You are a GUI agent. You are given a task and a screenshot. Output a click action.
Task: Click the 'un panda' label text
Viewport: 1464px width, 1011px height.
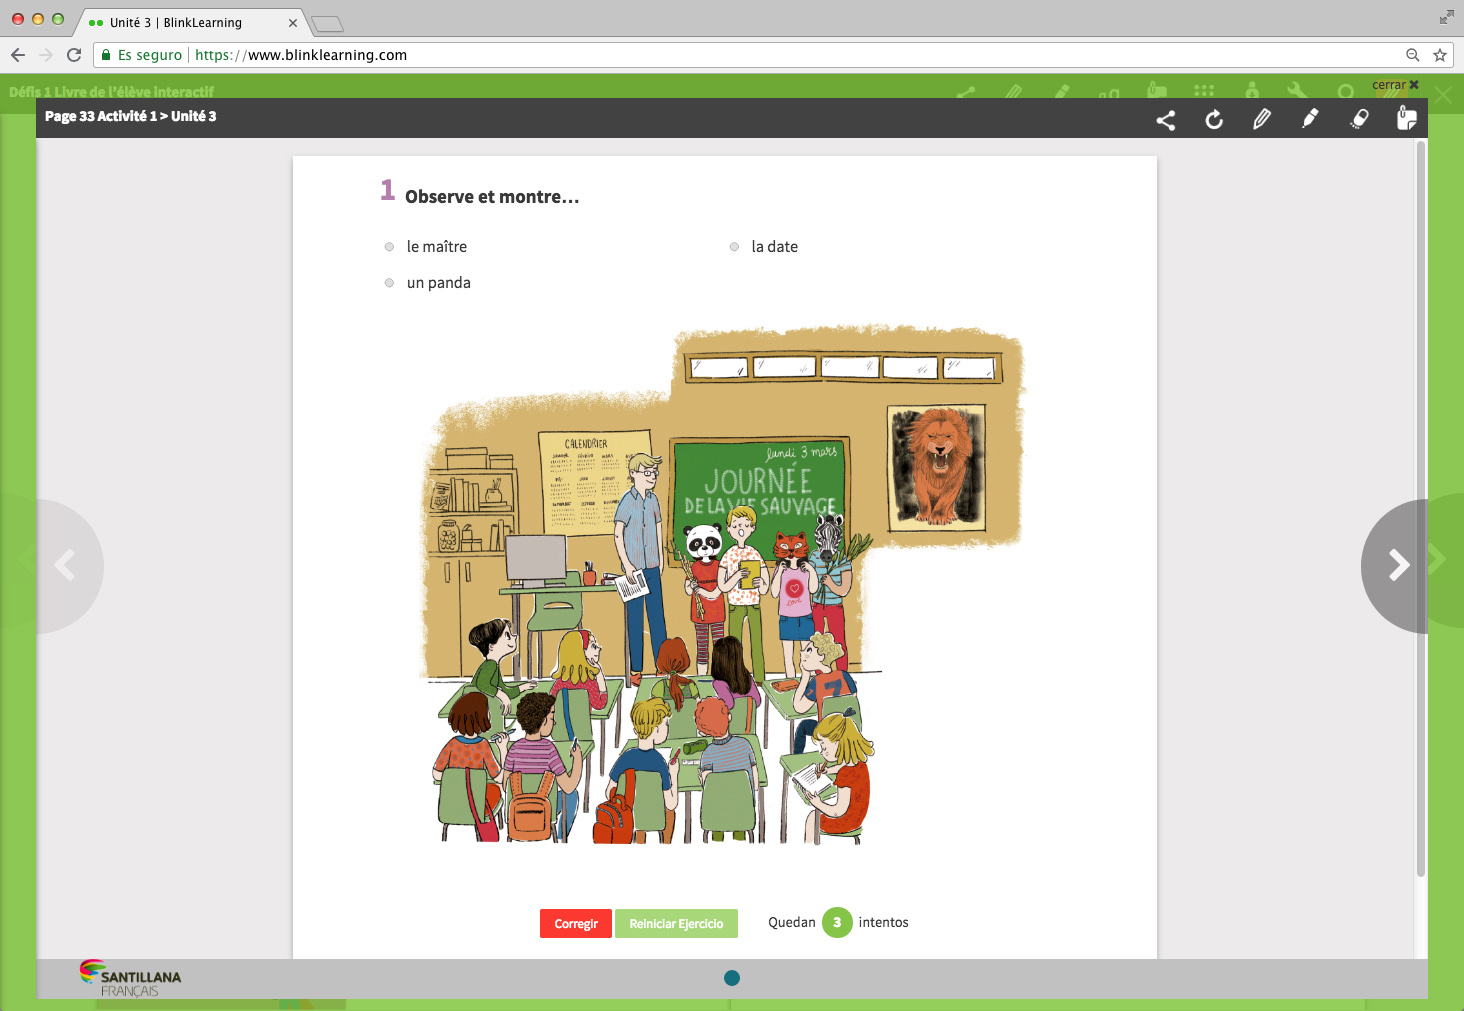(x=439, y=283)
